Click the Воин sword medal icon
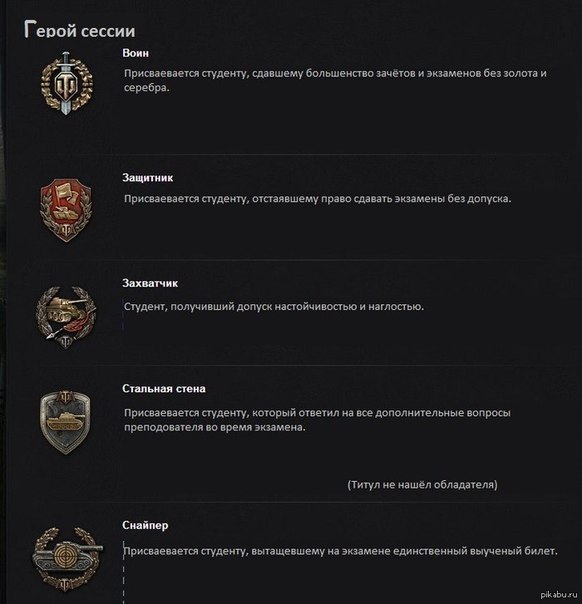This screenshot has width=582, height=604. tap(67, 83)
